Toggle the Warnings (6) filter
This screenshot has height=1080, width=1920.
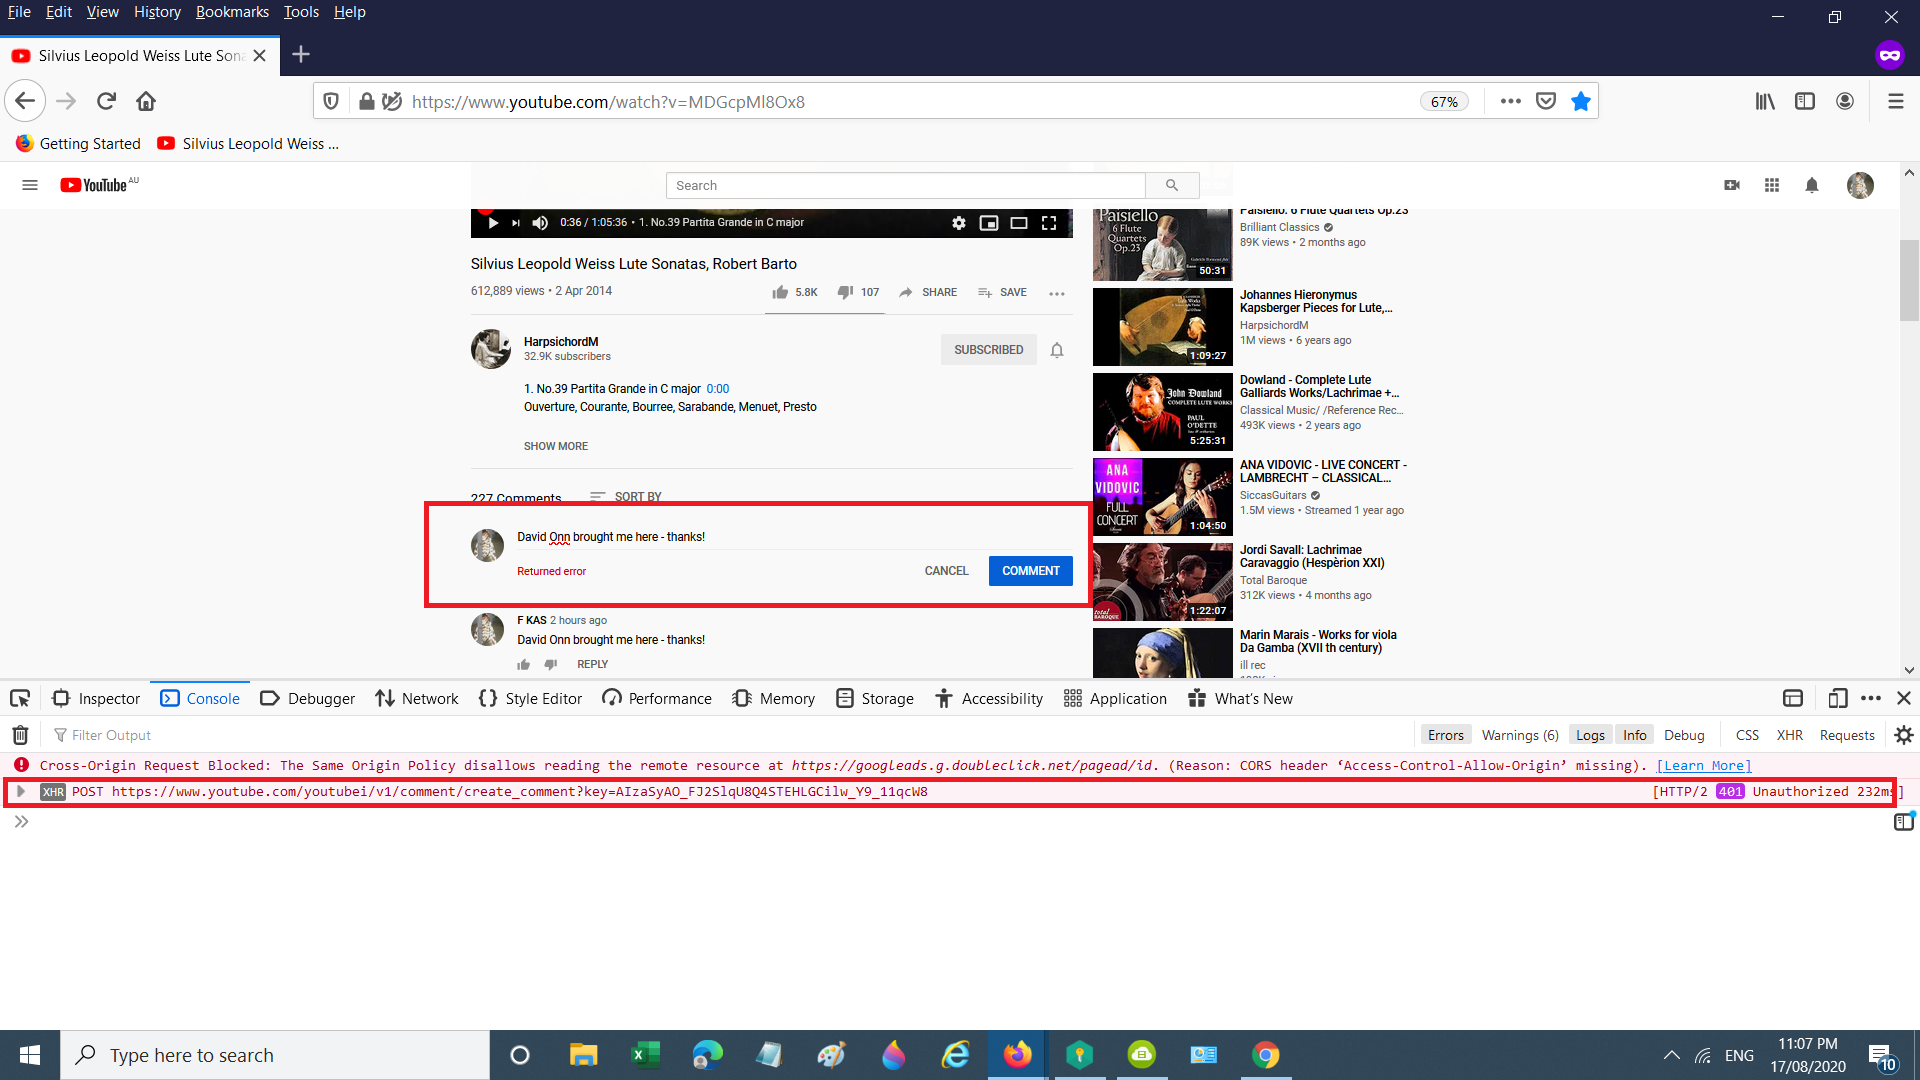(1520, 735)
